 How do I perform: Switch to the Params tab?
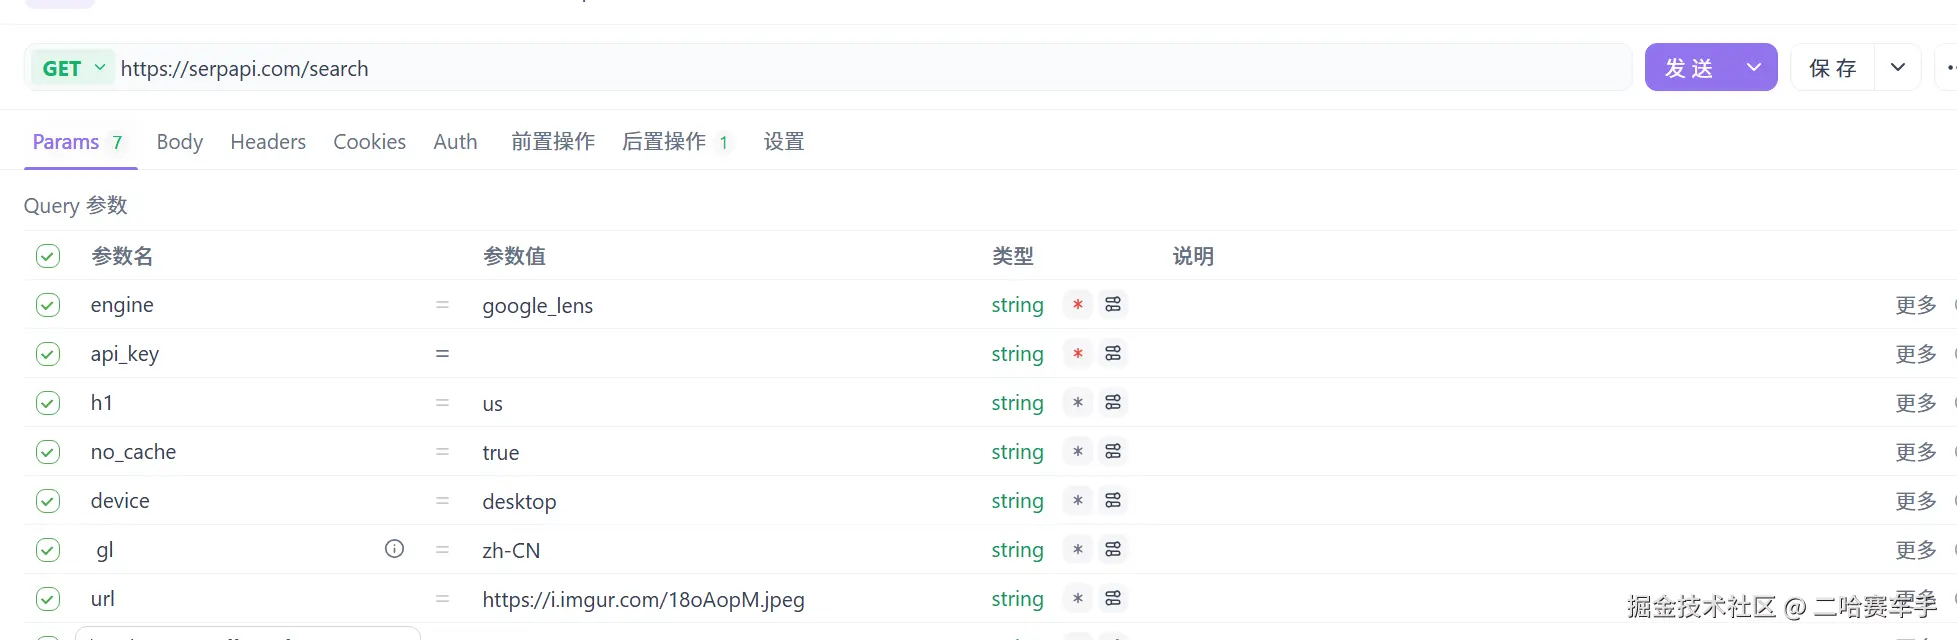[x=80, y=142]
